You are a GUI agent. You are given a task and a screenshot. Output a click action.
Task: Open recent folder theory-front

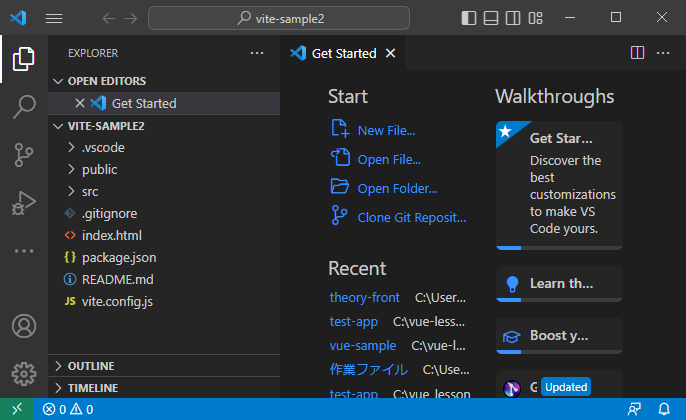(364, 298)
